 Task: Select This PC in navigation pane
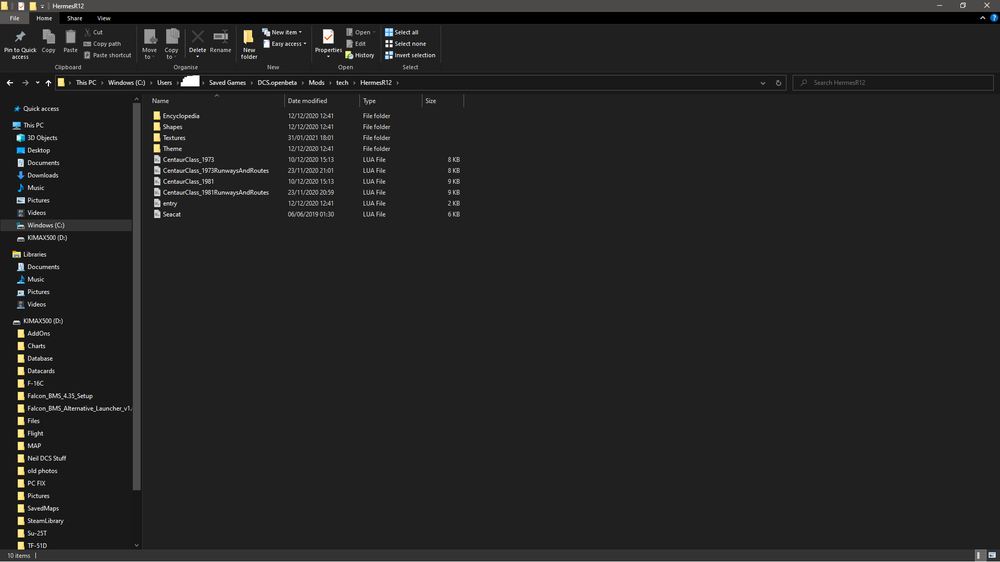pyautogui.click(x=33, y=126)
